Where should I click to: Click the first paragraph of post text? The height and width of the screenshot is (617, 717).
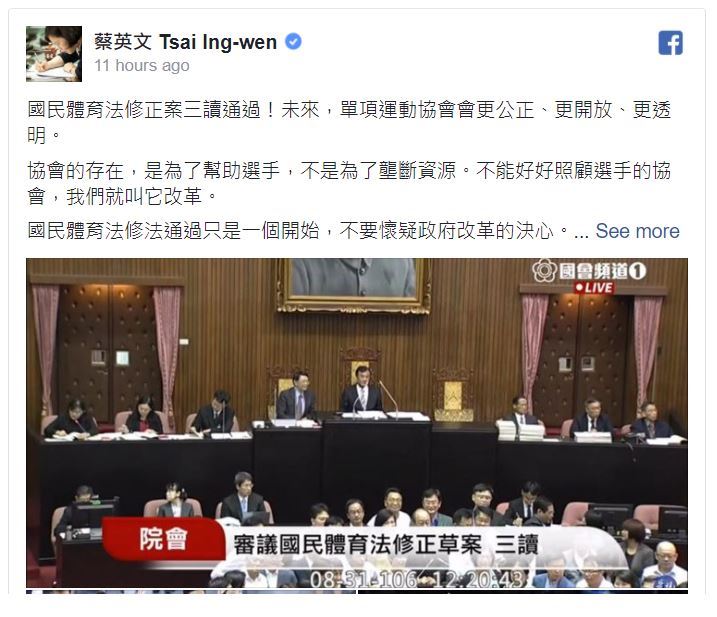(349, 122)
